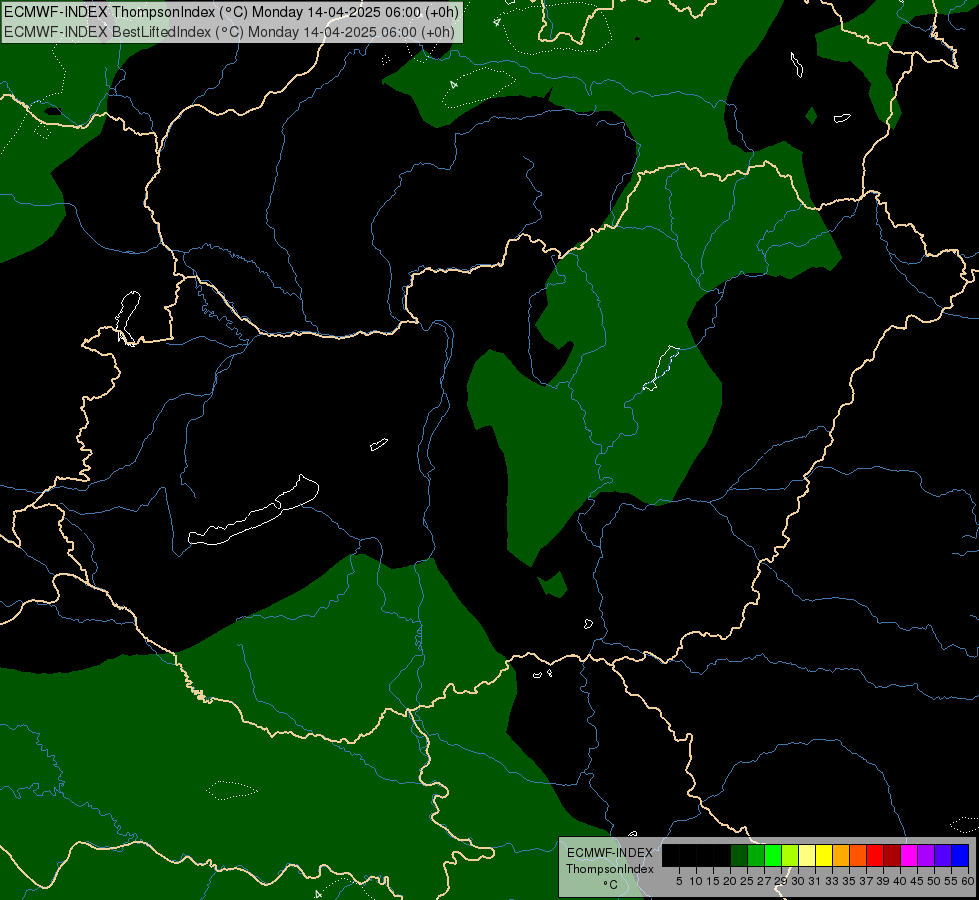Click legend tick value '15'
The width and height of the screenshot is (979, 900).
point(713,881)
